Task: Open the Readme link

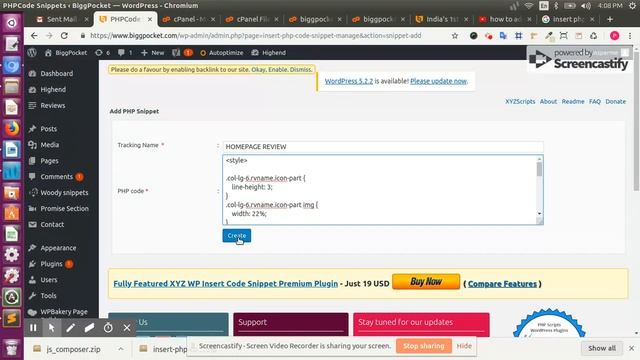Action: [573, 101]
